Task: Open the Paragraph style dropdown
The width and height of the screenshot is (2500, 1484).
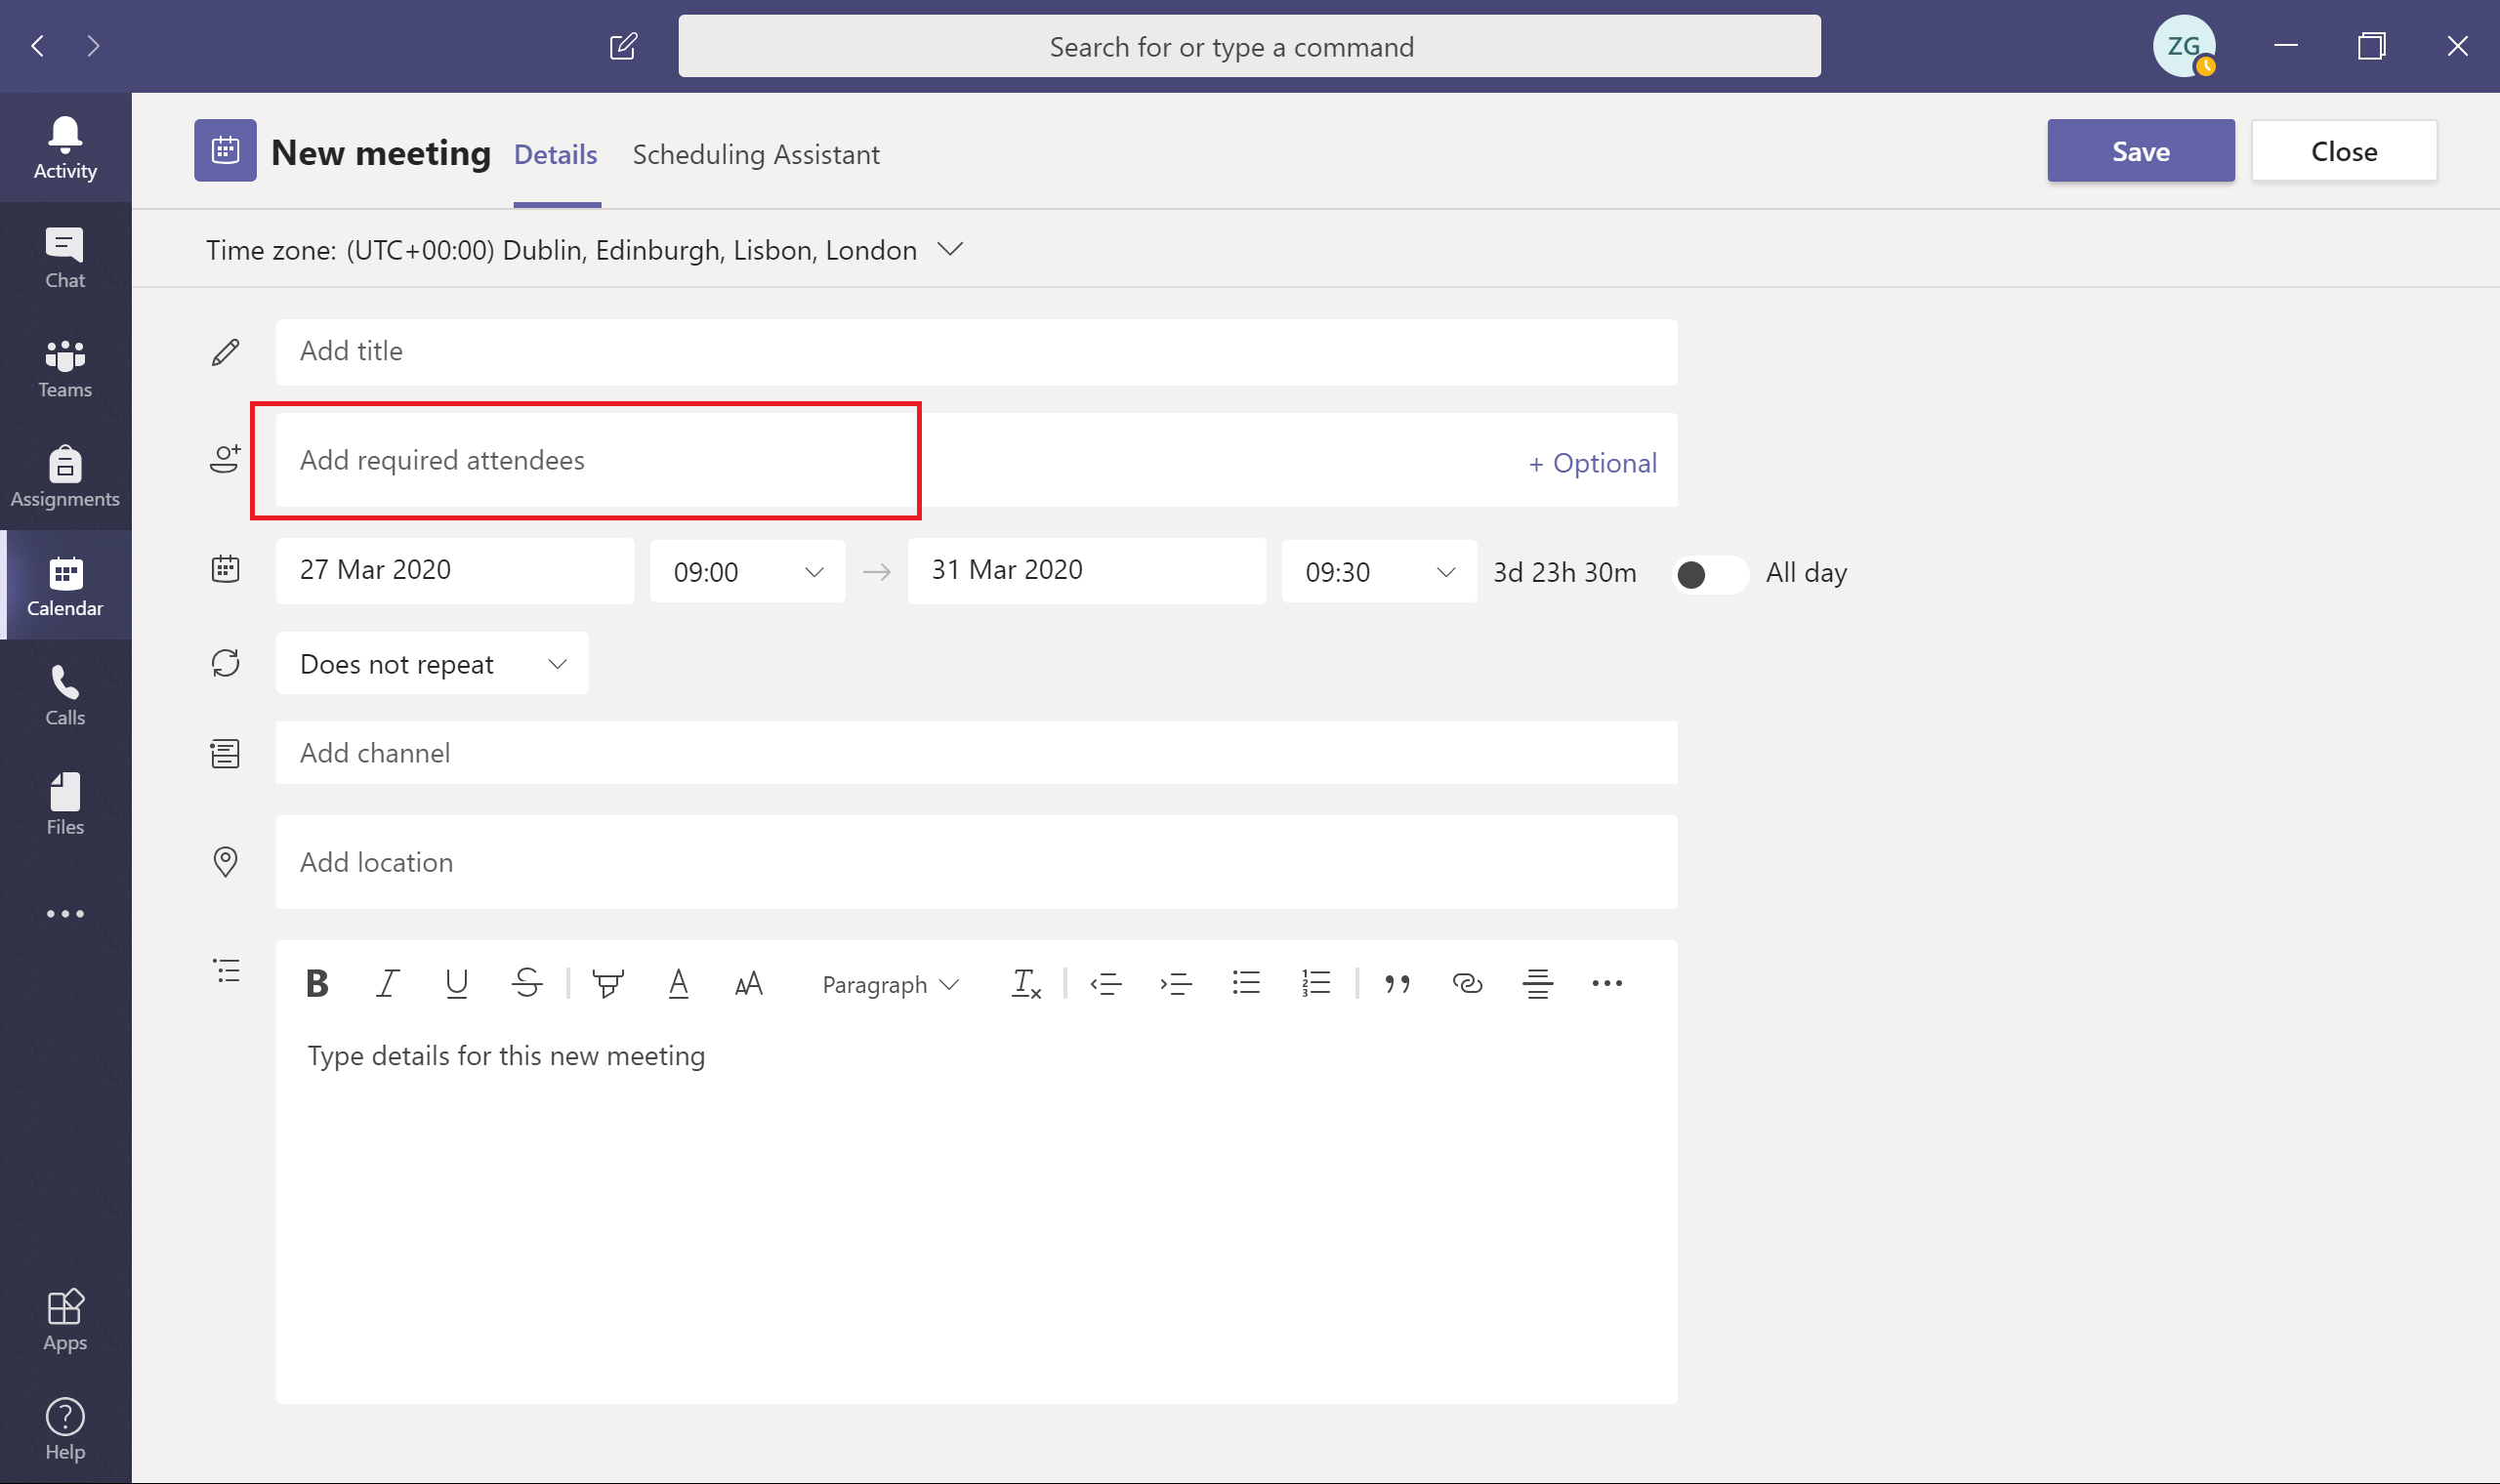Action: tap(890, 985)
